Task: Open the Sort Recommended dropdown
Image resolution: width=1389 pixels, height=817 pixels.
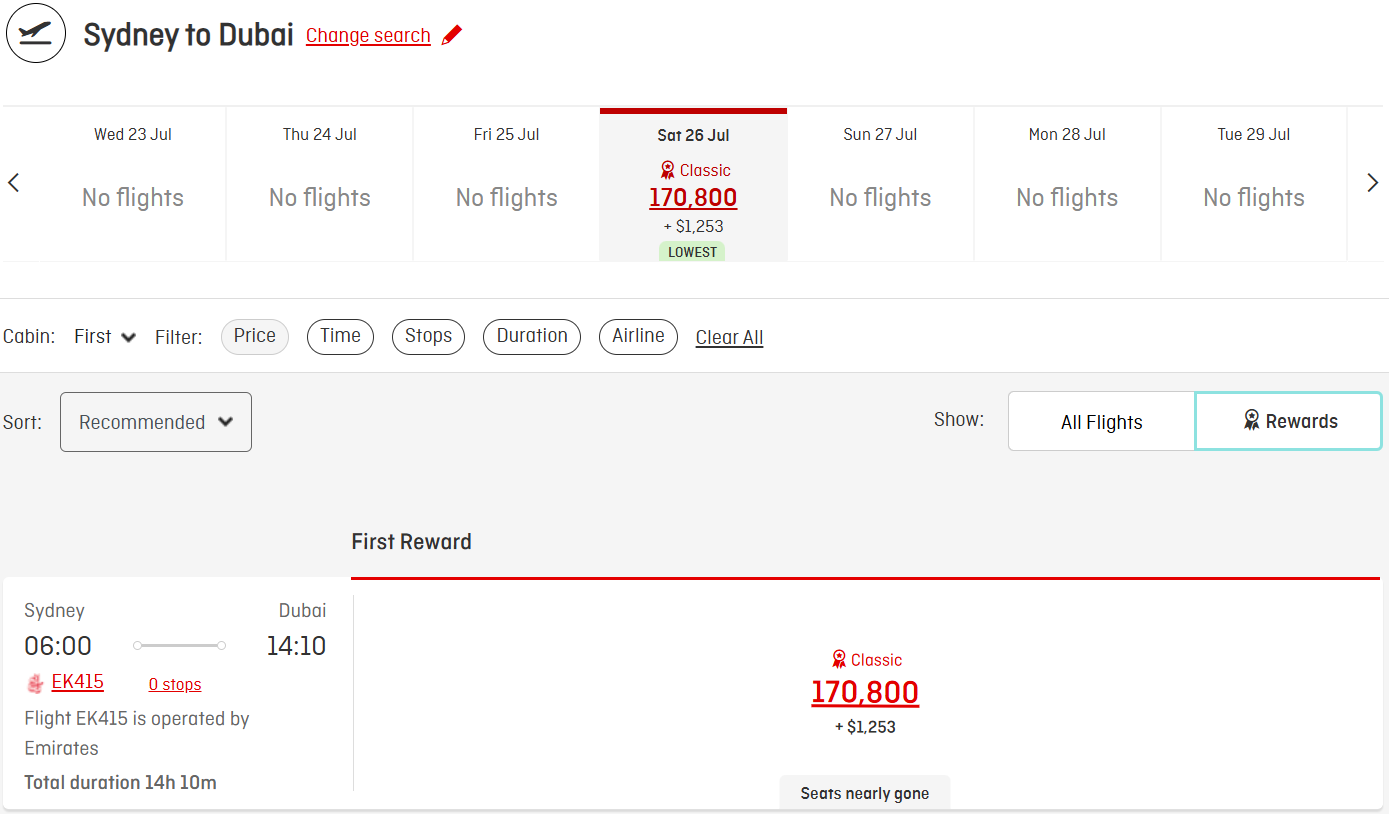Action: pos(156,422)
